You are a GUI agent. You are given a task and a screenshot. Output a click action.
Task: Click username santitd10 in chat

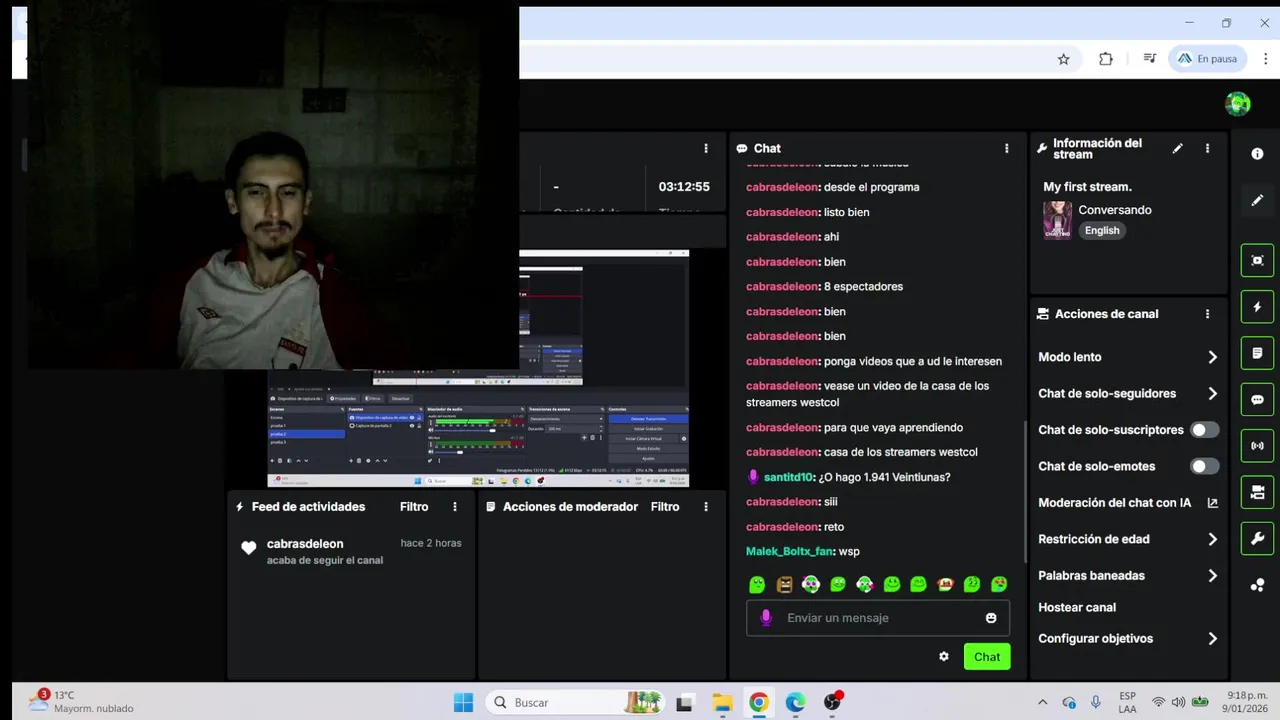(789, 477)
